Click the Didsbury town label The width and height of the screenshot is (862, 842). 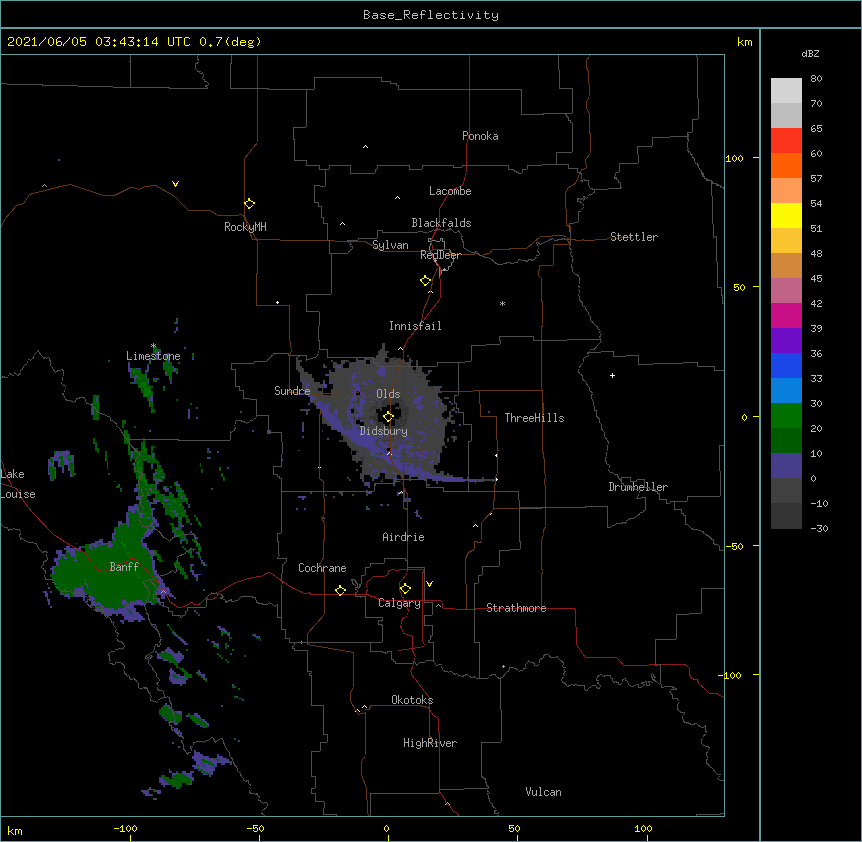pos(383,431)
